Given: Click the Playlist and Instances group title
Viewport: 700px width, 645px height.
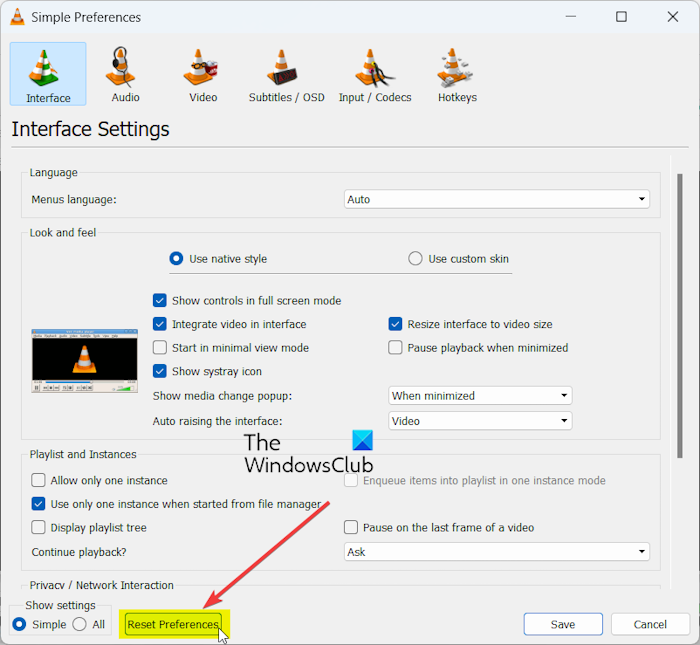Looking at the screenshot, I should (x=83, y=454).
